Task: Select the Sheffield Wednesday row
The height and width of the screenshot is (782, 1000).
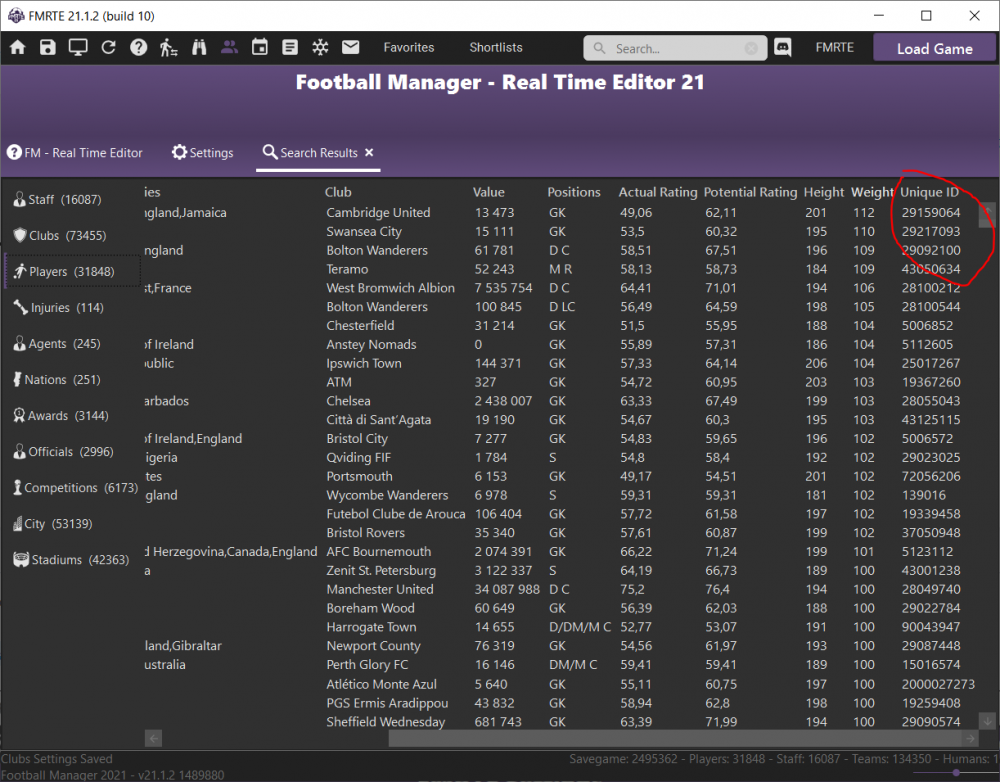Action: 561,721
